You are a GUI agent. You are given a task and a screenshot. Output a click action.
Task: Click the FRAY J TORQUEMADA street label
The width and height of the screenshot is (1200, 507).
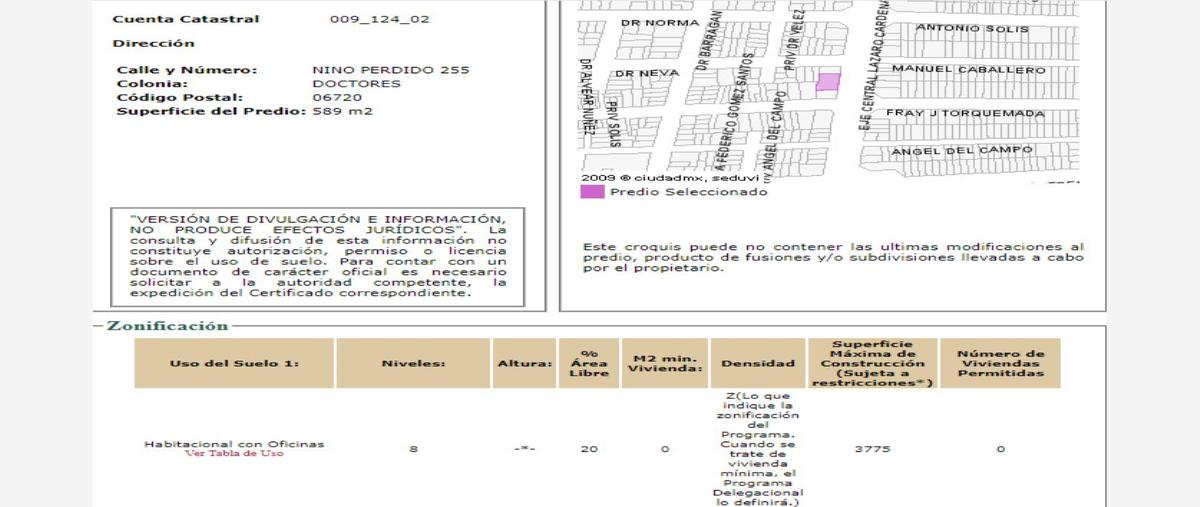click(x=965, y=113)
